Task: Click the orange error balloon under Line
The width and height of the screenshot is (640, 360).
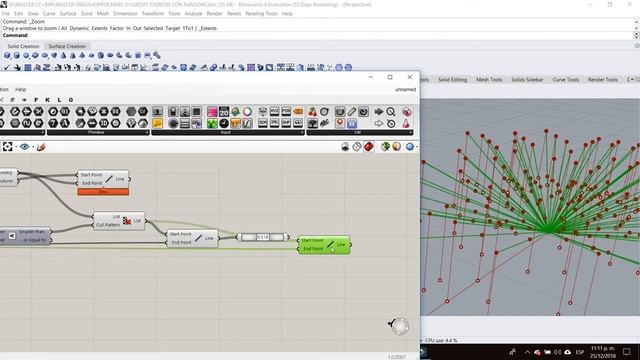Action: click(x=103, y=192)
